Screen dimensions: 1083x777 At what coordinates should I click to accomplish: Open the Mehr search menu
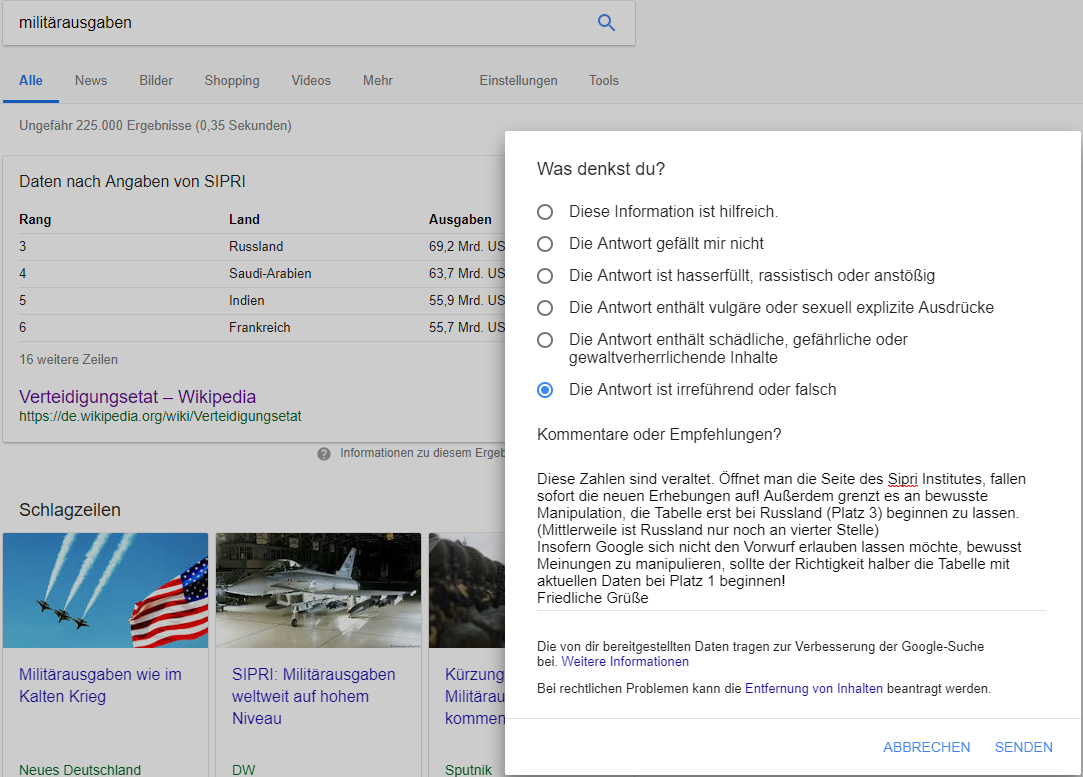coord(378,81)
